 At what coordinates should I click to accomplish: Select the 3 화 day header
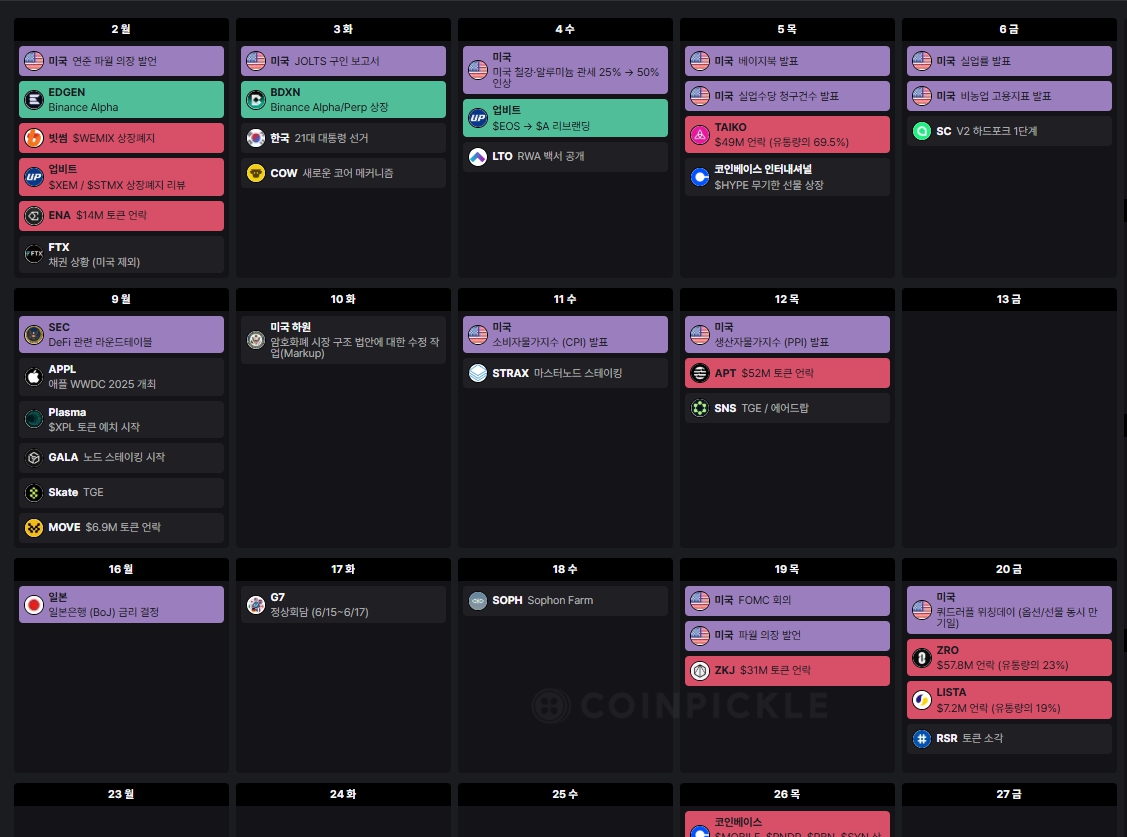343,29
